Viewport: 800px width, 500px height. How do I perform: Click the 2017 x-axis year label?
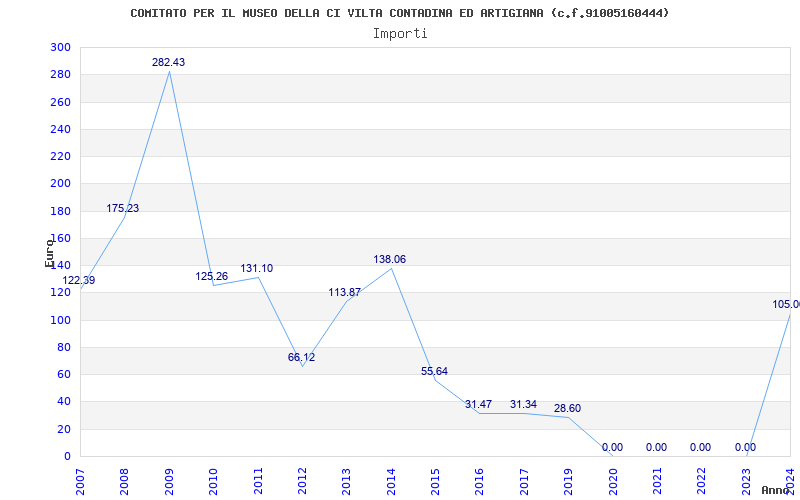pyautogui.click(x=524, y=481)
